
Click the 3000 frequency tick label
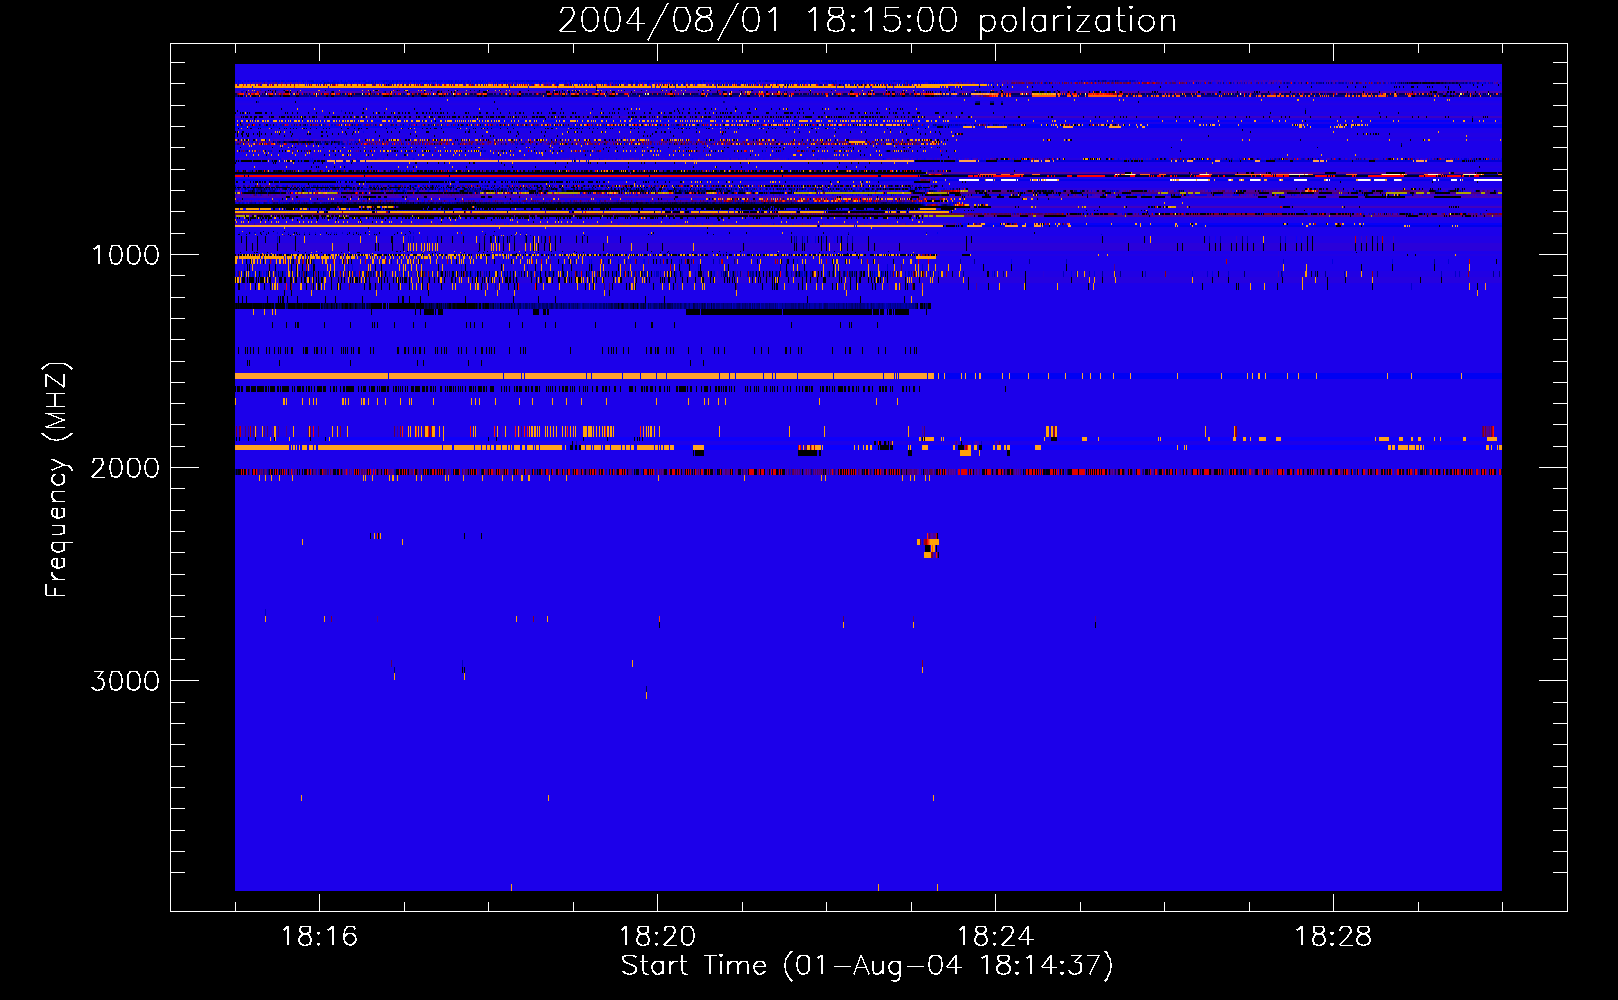click(125, 681)
